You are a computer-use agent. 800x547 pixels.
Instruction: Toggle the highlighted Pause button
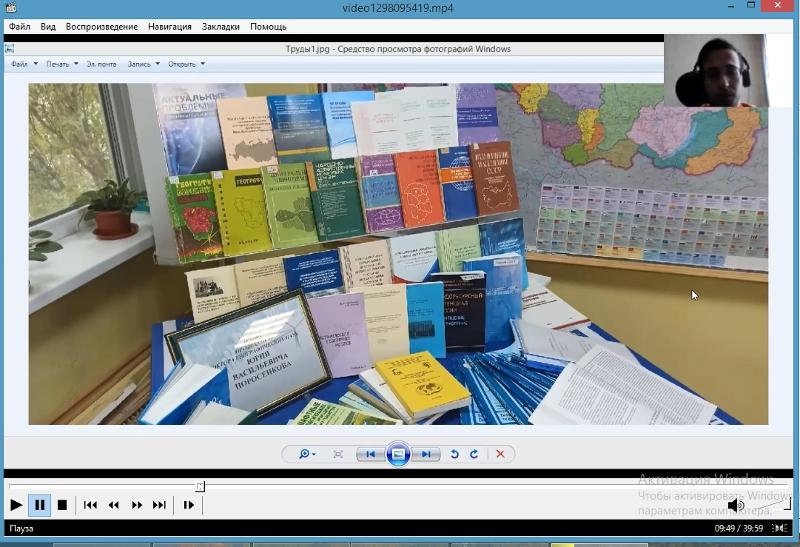pyautogui.click(x=39, y=505)
